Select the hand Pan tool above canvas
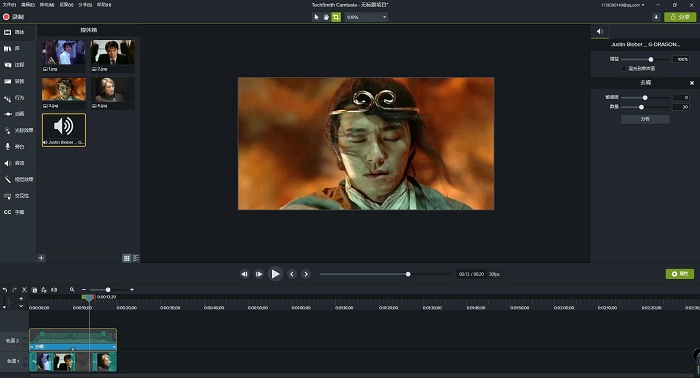700x378 pixels. 326,17
